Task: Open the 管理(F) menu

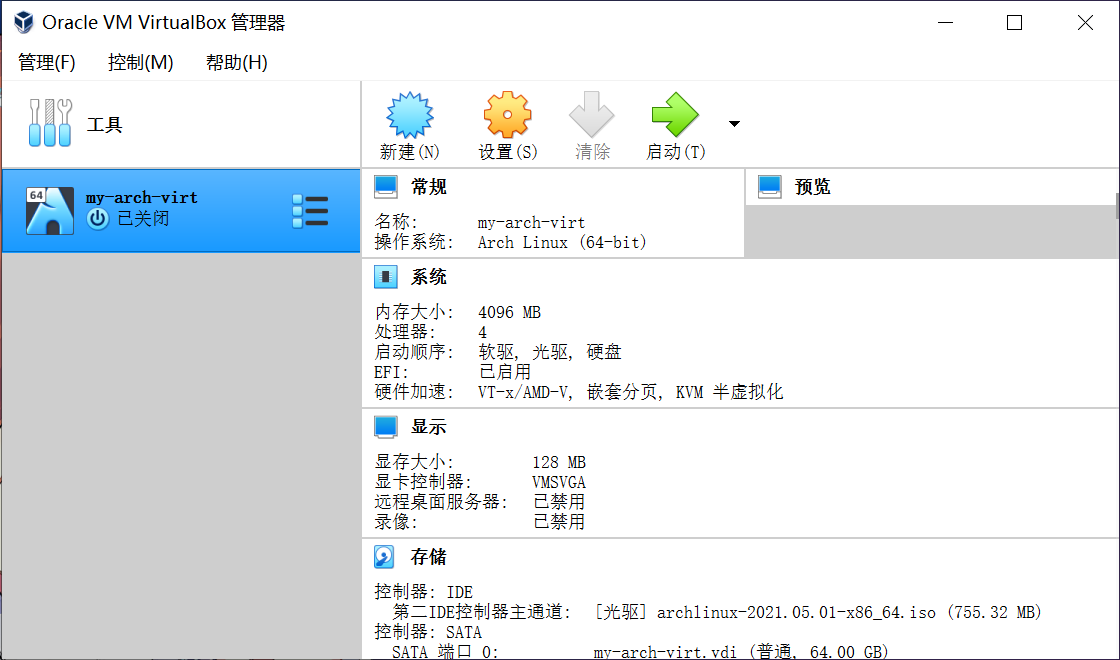Action: click(47, 62)
